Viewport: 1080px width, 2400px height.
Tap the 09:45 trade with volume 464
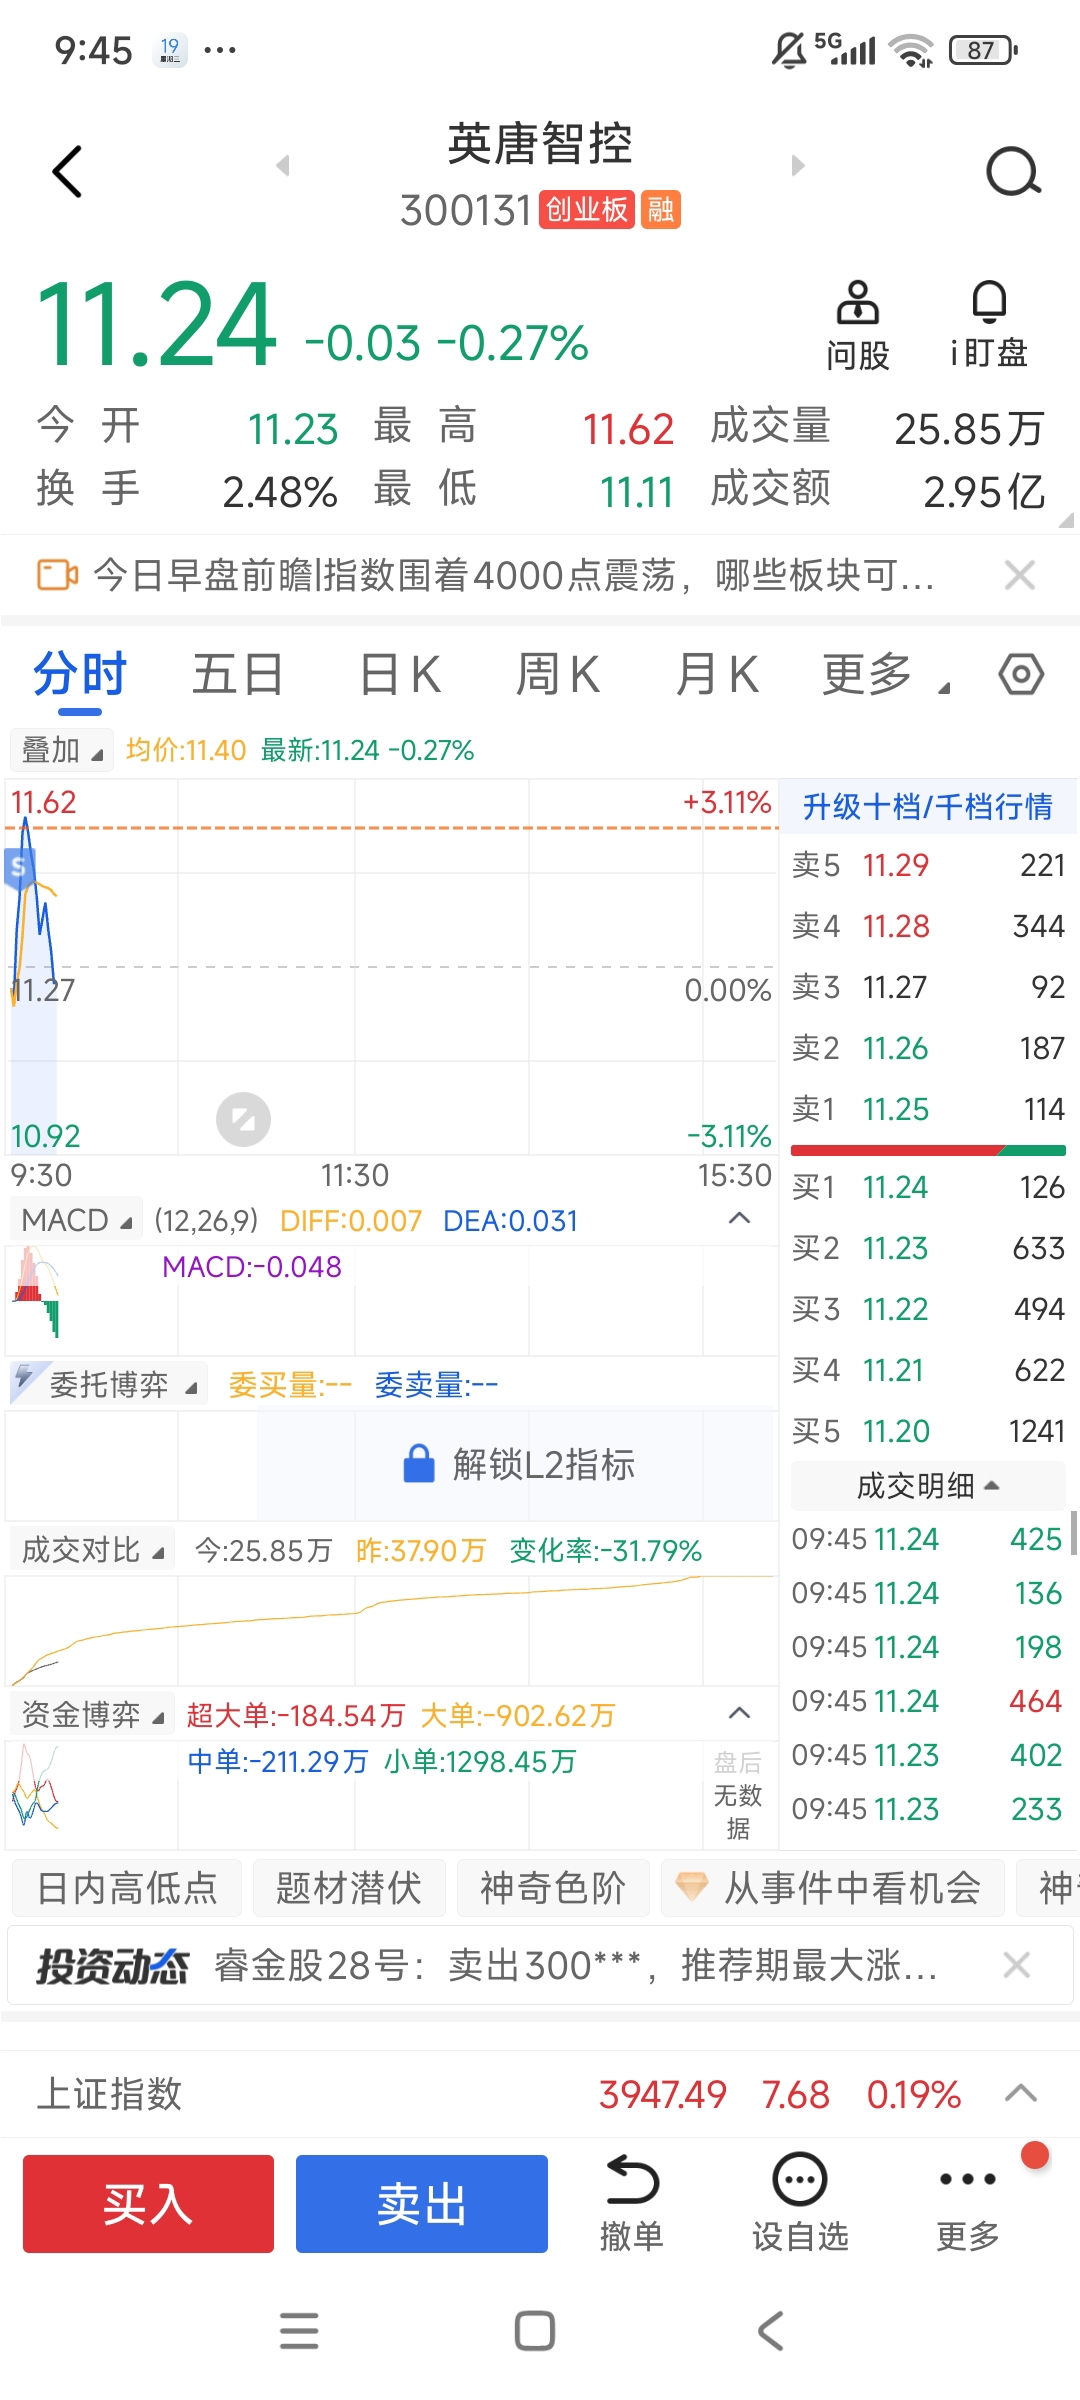click(928, 1701)
